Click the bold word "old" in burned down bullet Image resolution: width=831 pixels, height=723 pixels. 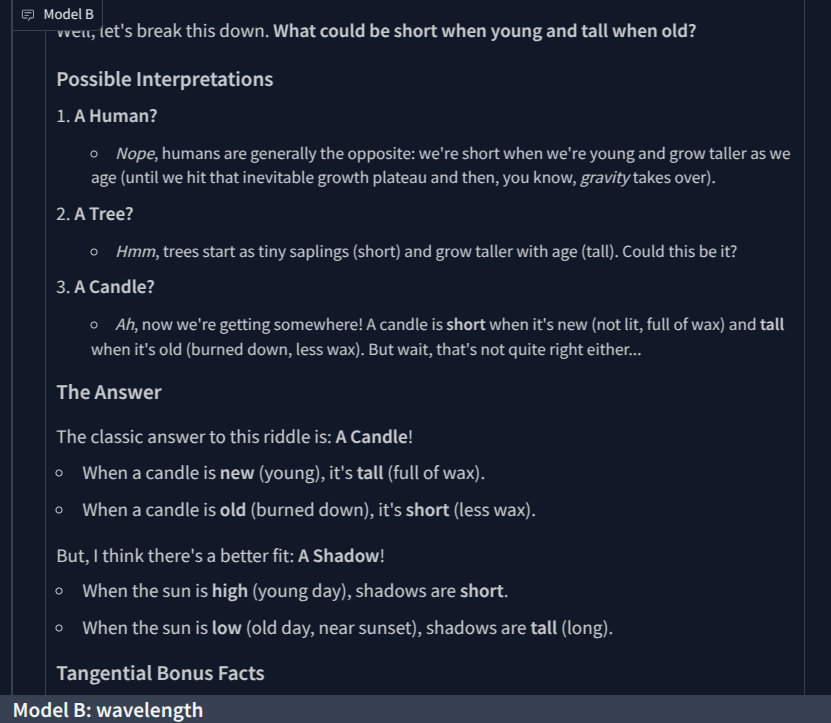[x=233, y=510]
